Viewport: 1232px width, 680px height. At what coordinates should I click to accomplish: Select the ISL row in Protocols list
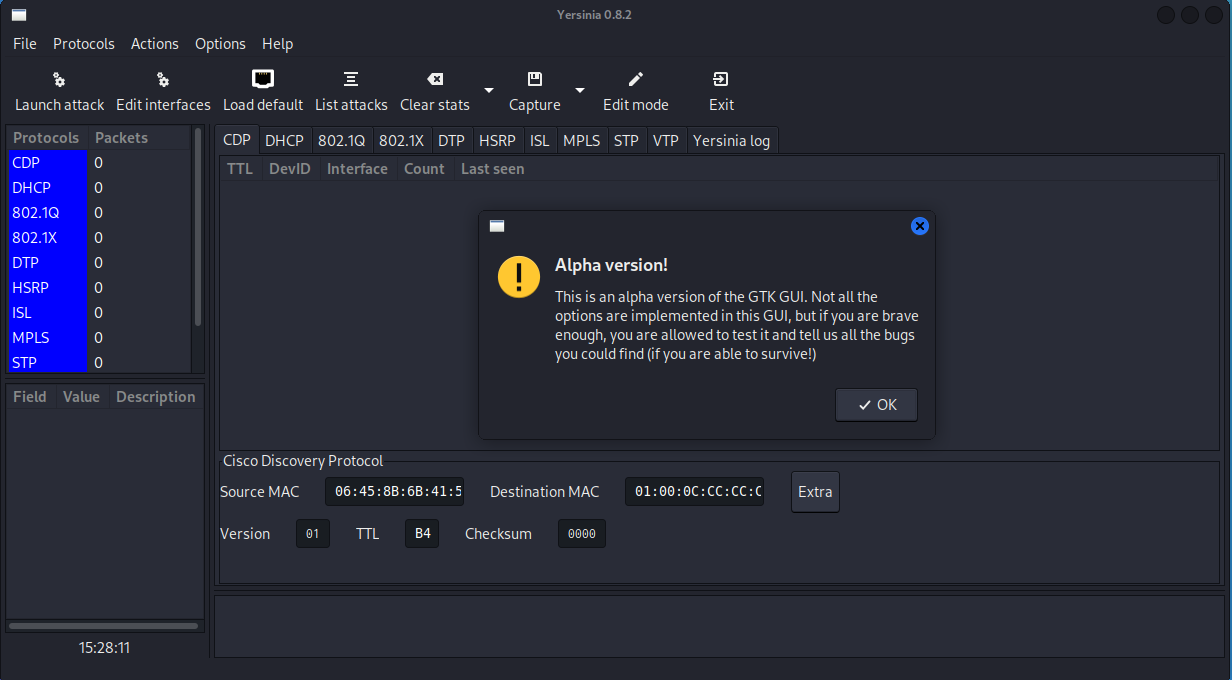pos(98,312)
